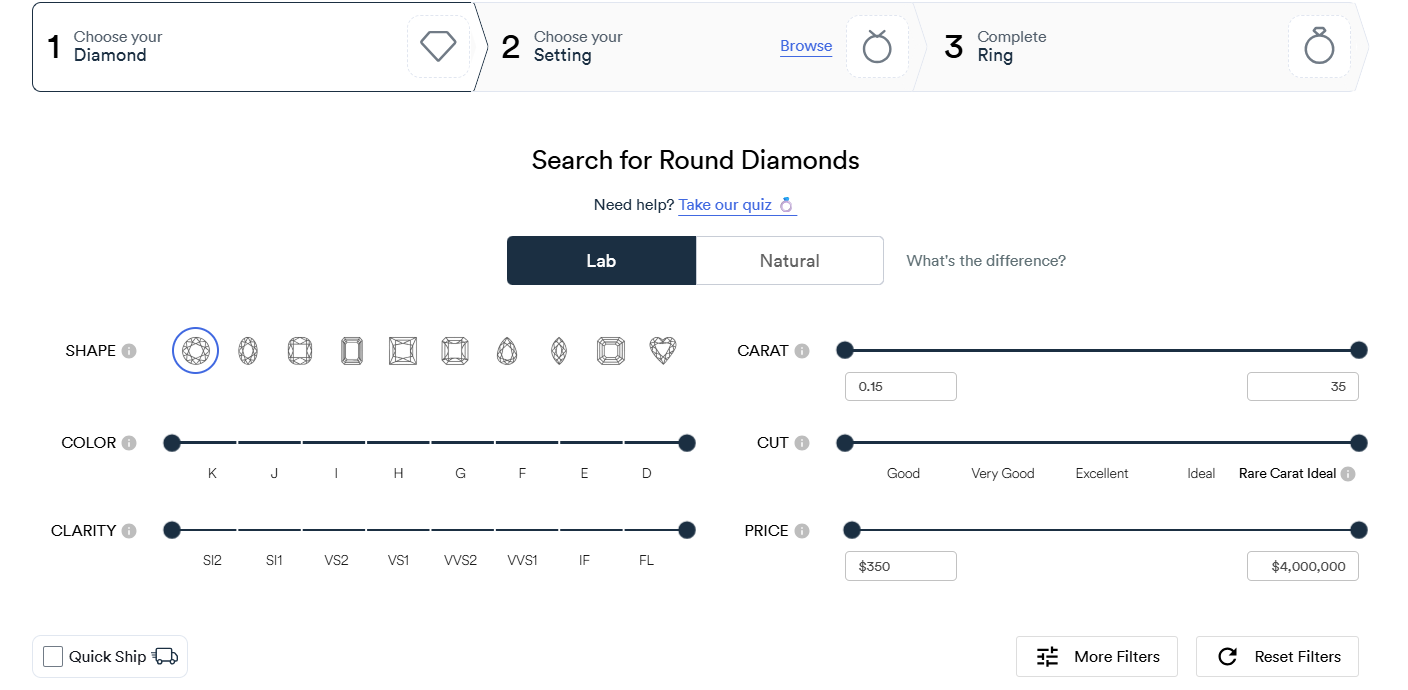The width and height of the screenshot is (1408, 690).
Task: Select the Marquise diamond shape
Action: [559, 350]
